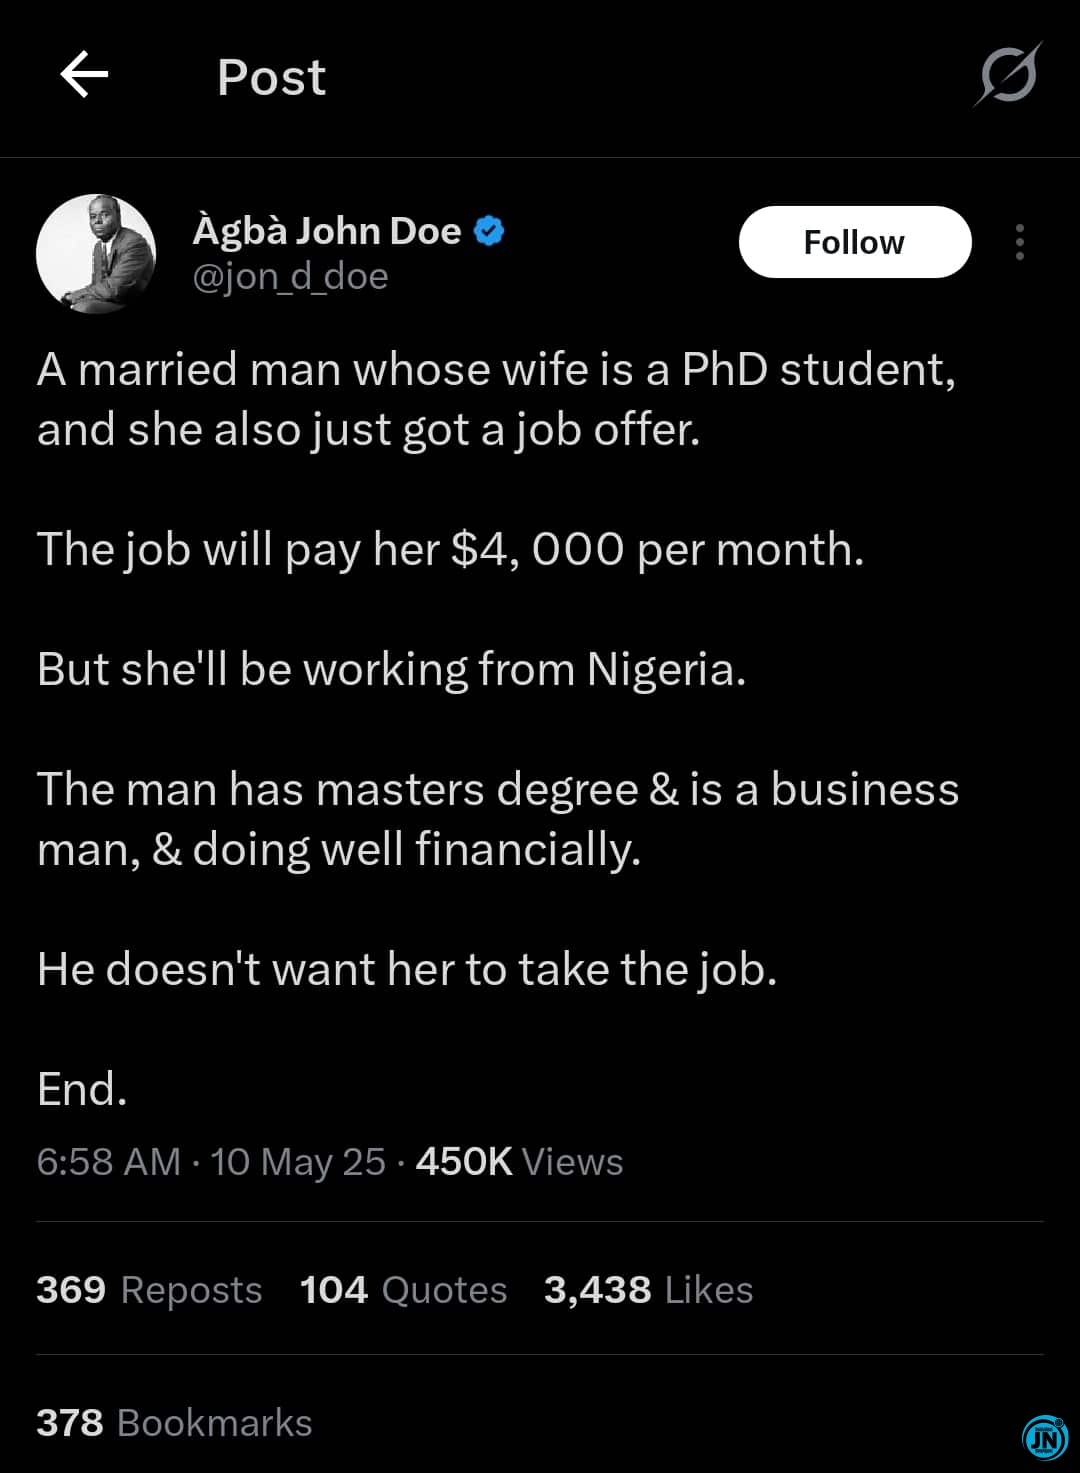1080x1473 pixels.
Task: Click the post's first paragraph text
Action: tap(497, 399)
